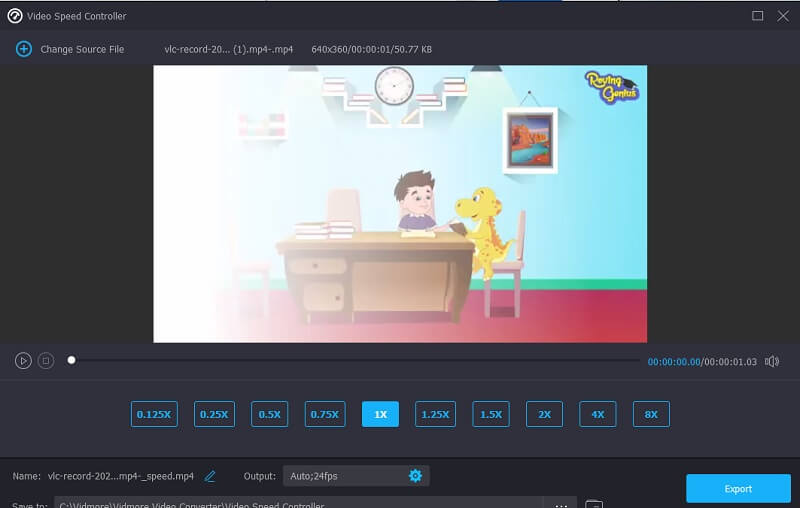This screenshot has width=800, height=508.
Task: Set speed to 0.125X
Action: pyautogui.click(x=154, y=414)
